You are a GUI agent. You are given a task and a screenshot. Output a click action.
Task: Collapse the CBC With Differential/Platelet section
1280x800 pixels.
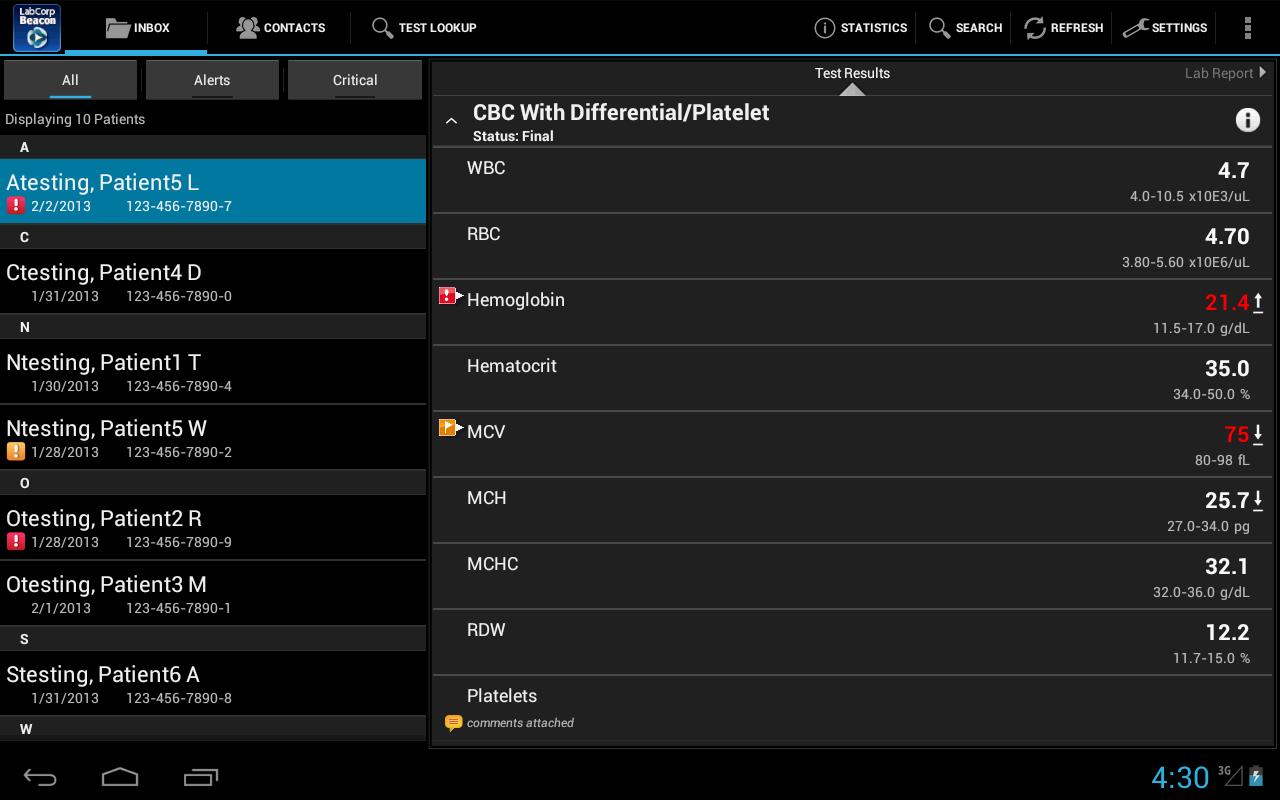click(x=451, y=121)
